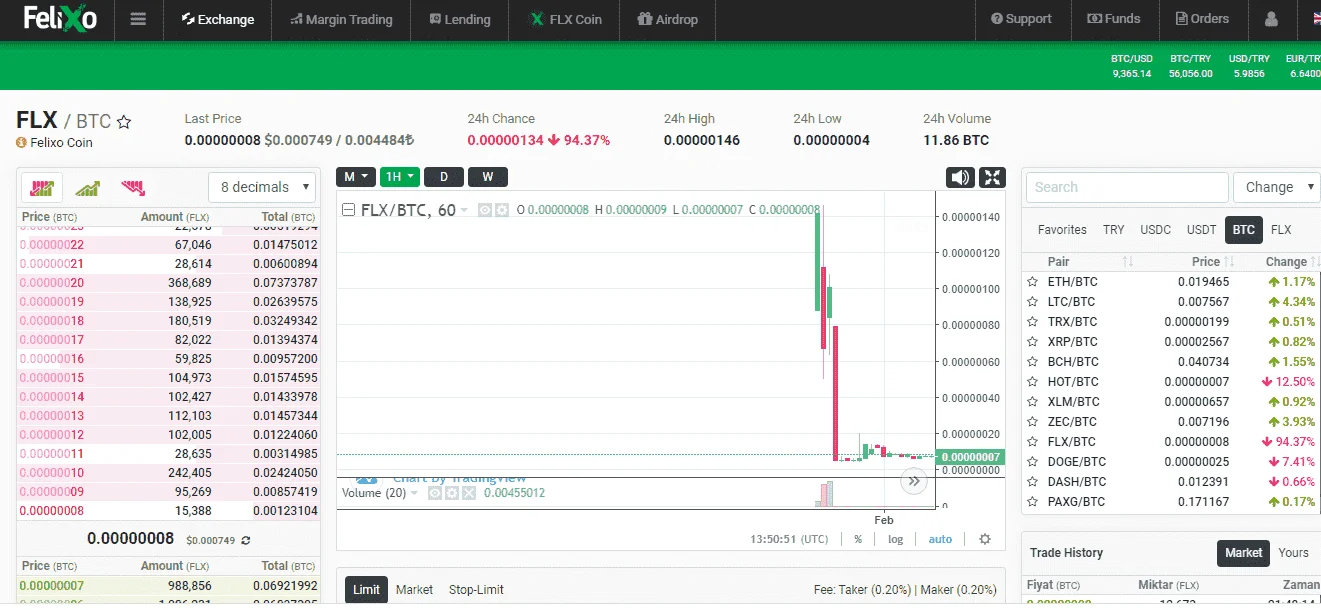
Task: Show Market trade history
Action: coord(1243,552)
